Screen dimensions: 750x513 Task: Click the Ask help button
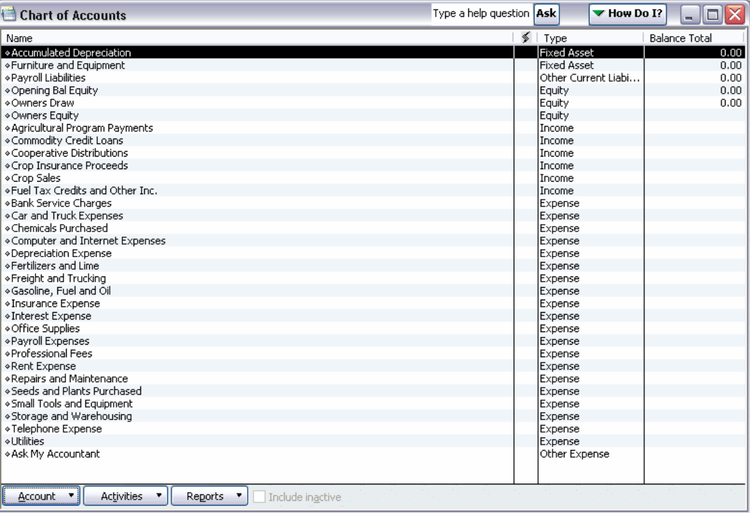(x=546, y=14)
